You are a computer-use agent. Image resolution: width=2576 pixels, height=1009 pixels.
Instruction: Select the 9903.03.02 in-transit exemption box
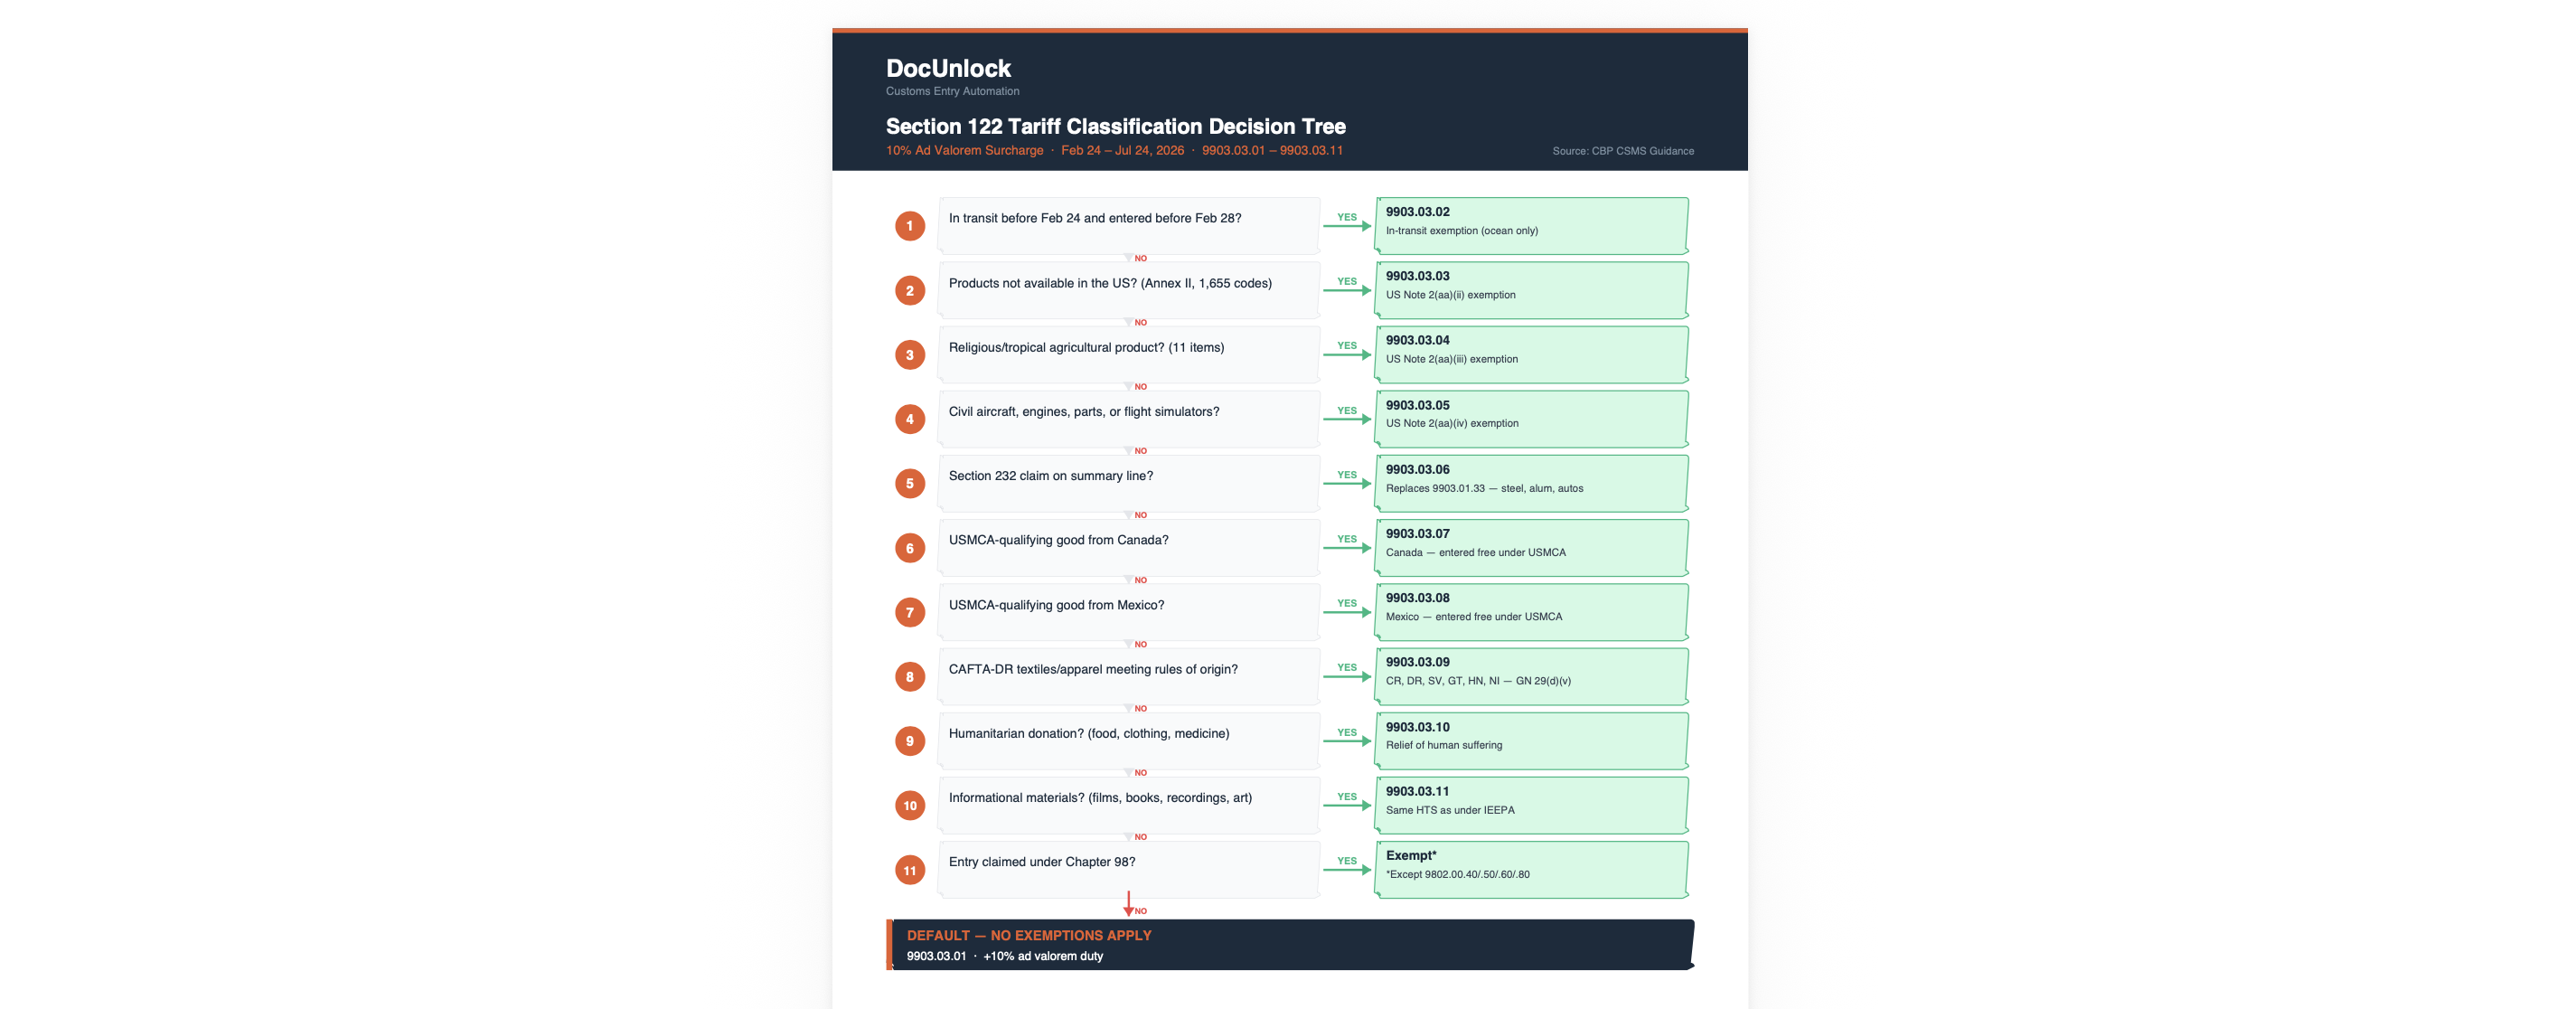tap(1531, 226)
